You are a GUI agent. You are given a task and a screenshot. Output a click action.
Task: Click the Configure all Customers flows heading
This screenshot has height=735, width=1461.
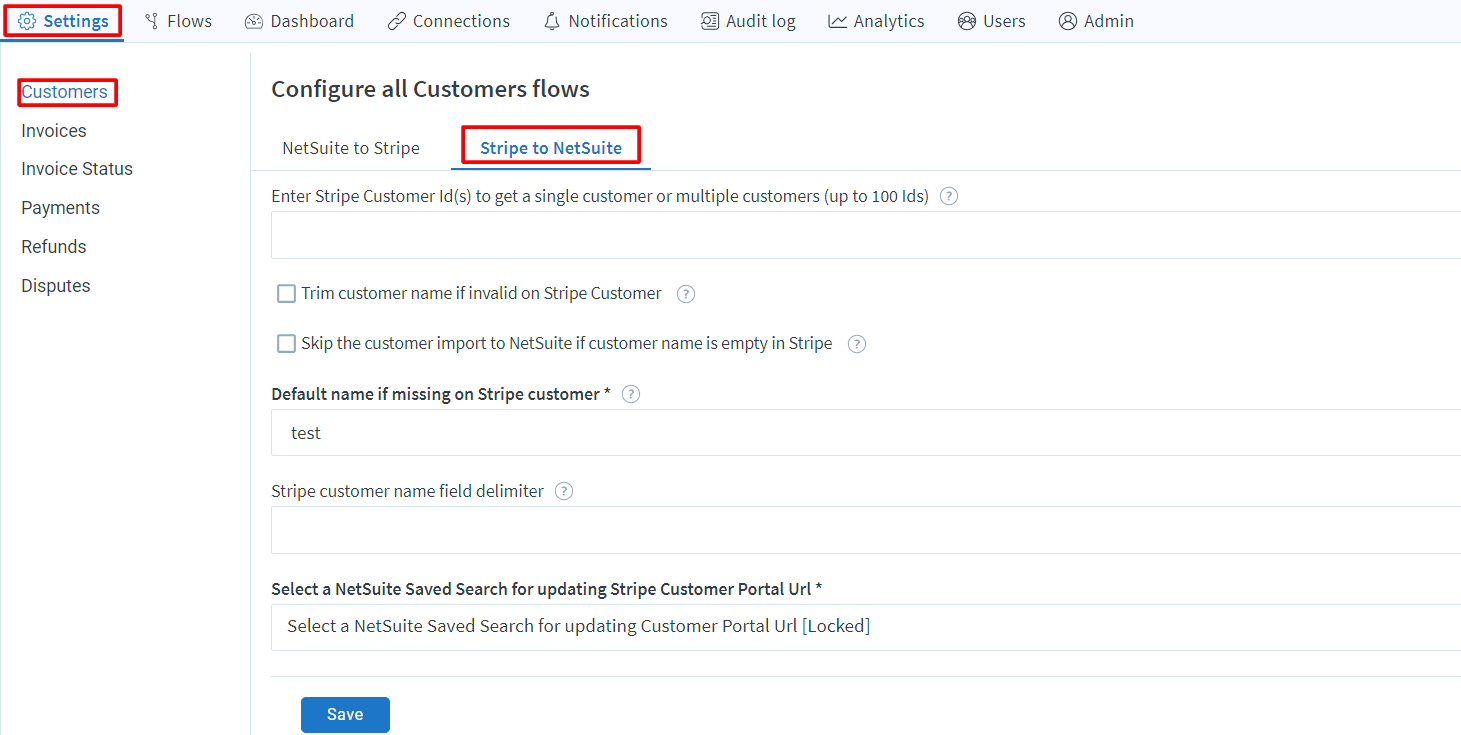point(430,89)
